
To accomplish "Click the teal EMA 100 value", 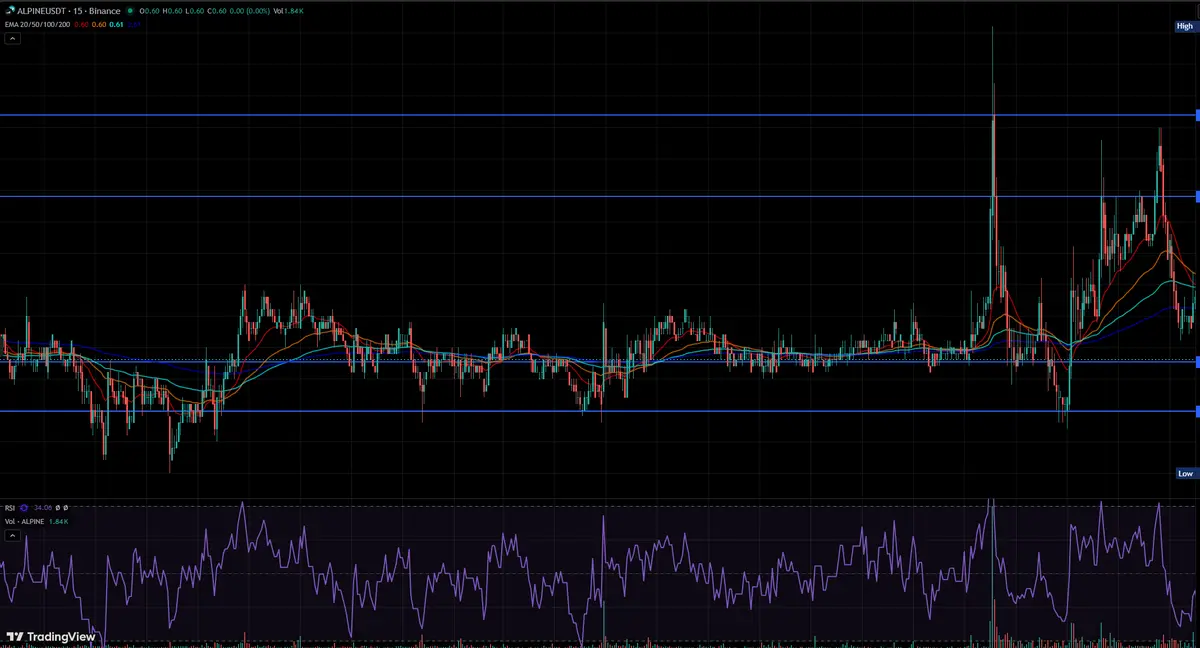I will pos(115,24).
